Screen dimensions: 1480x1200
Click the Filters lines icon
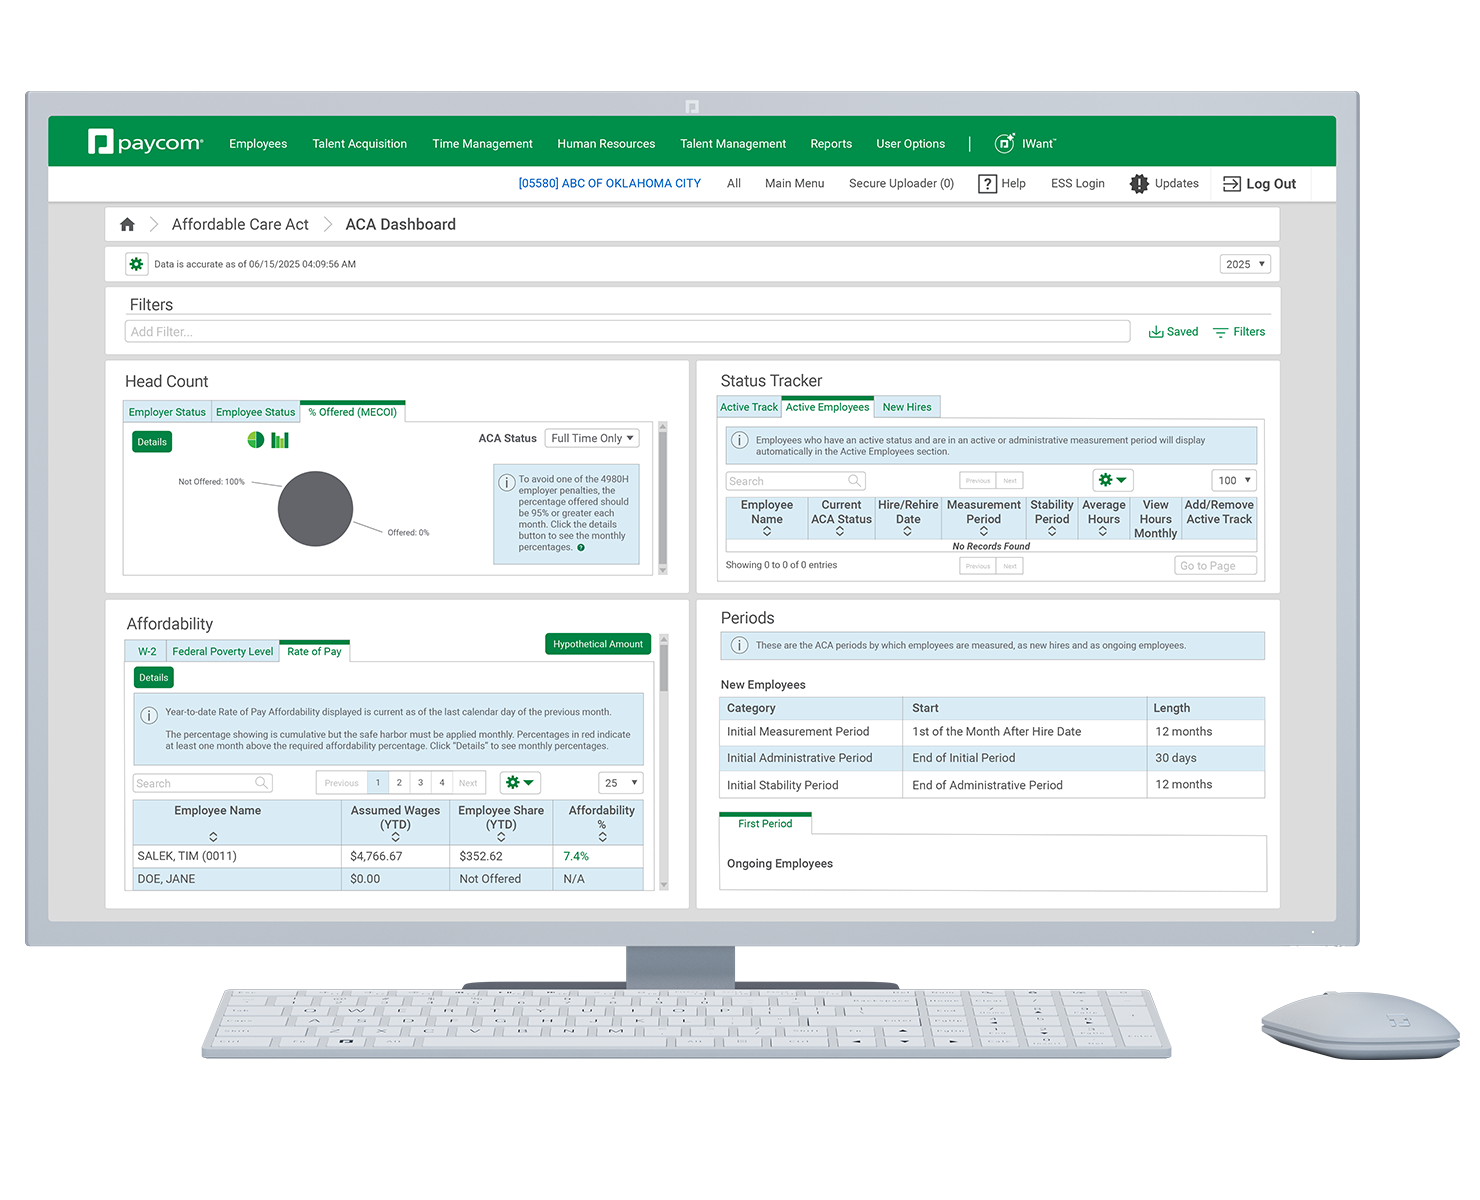pos(1221,332)
